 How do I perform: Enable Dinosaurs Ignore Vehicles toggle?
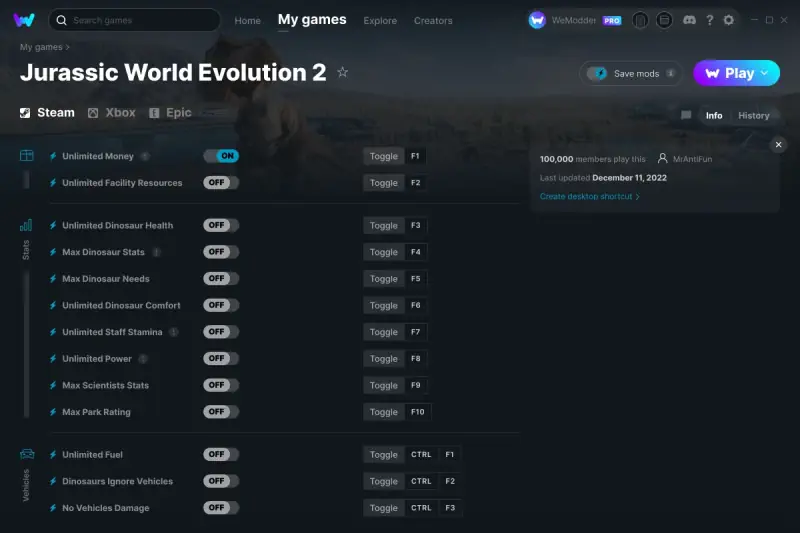[221, 481]
